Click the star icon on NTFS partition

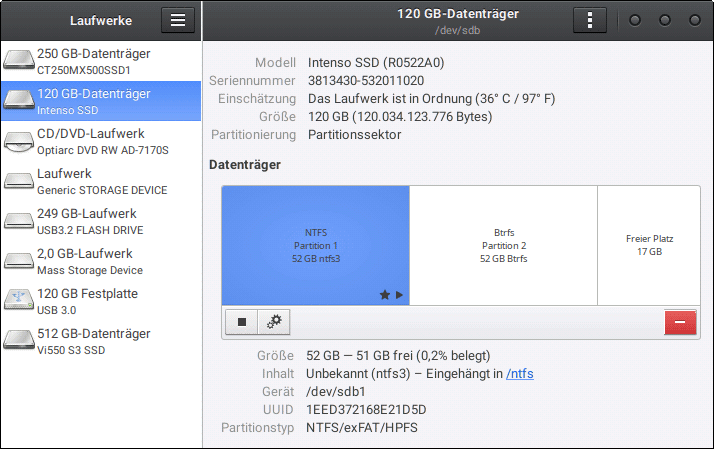click(x=385, y=295)
